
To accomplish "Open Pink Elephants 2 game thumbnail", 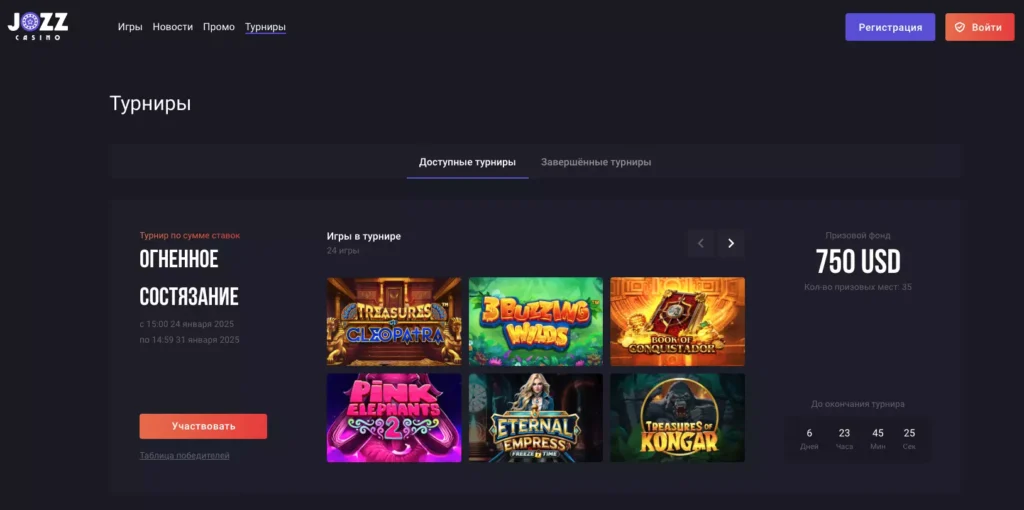I will 394,418.
